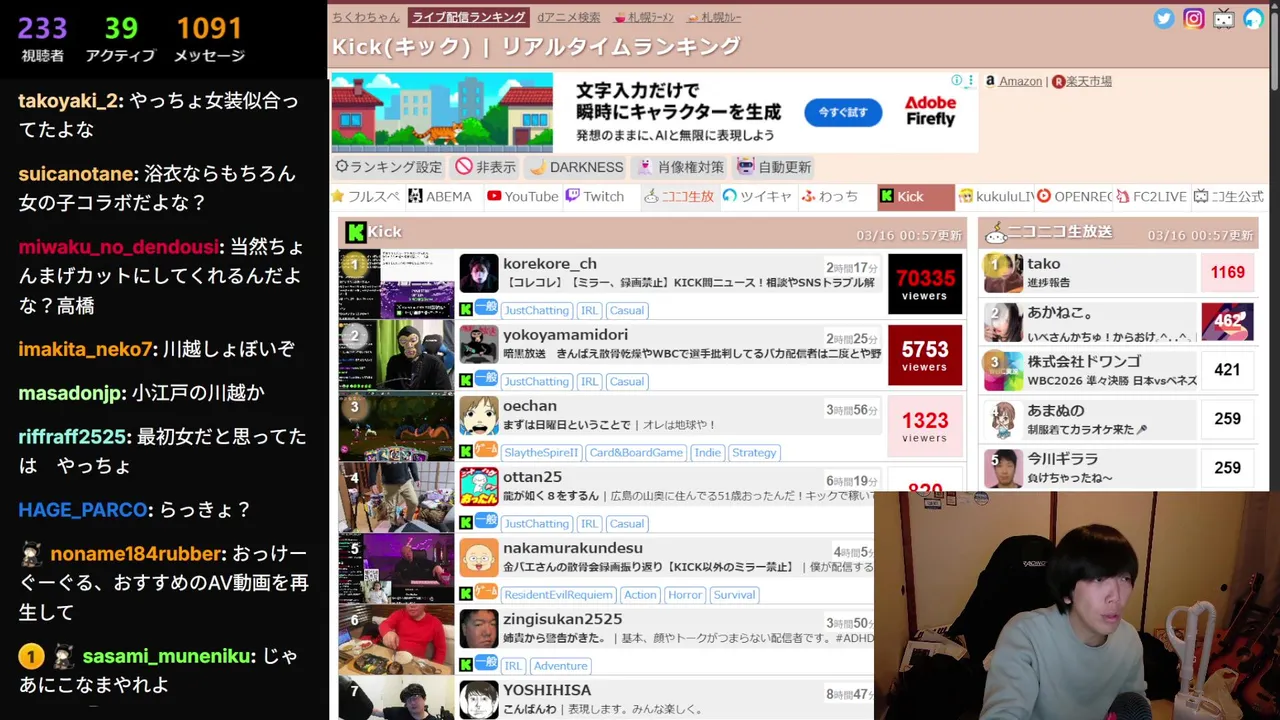Image resolution: width=1280 pixels, height=720 pixels.
Task: Switch to the kukuluLIVE tab
Action: (x=995, y=197)
